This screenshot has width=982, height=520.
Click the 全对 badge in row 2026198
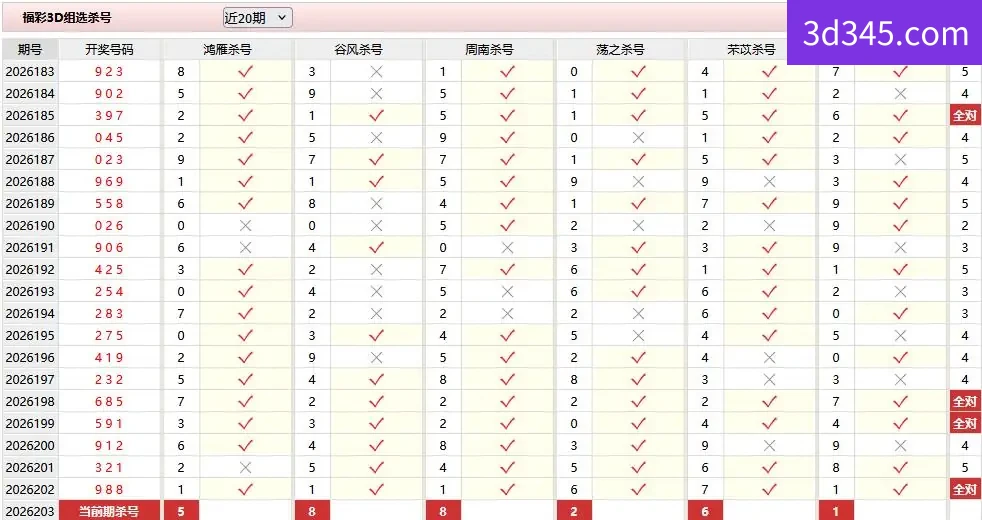[964, 402]
